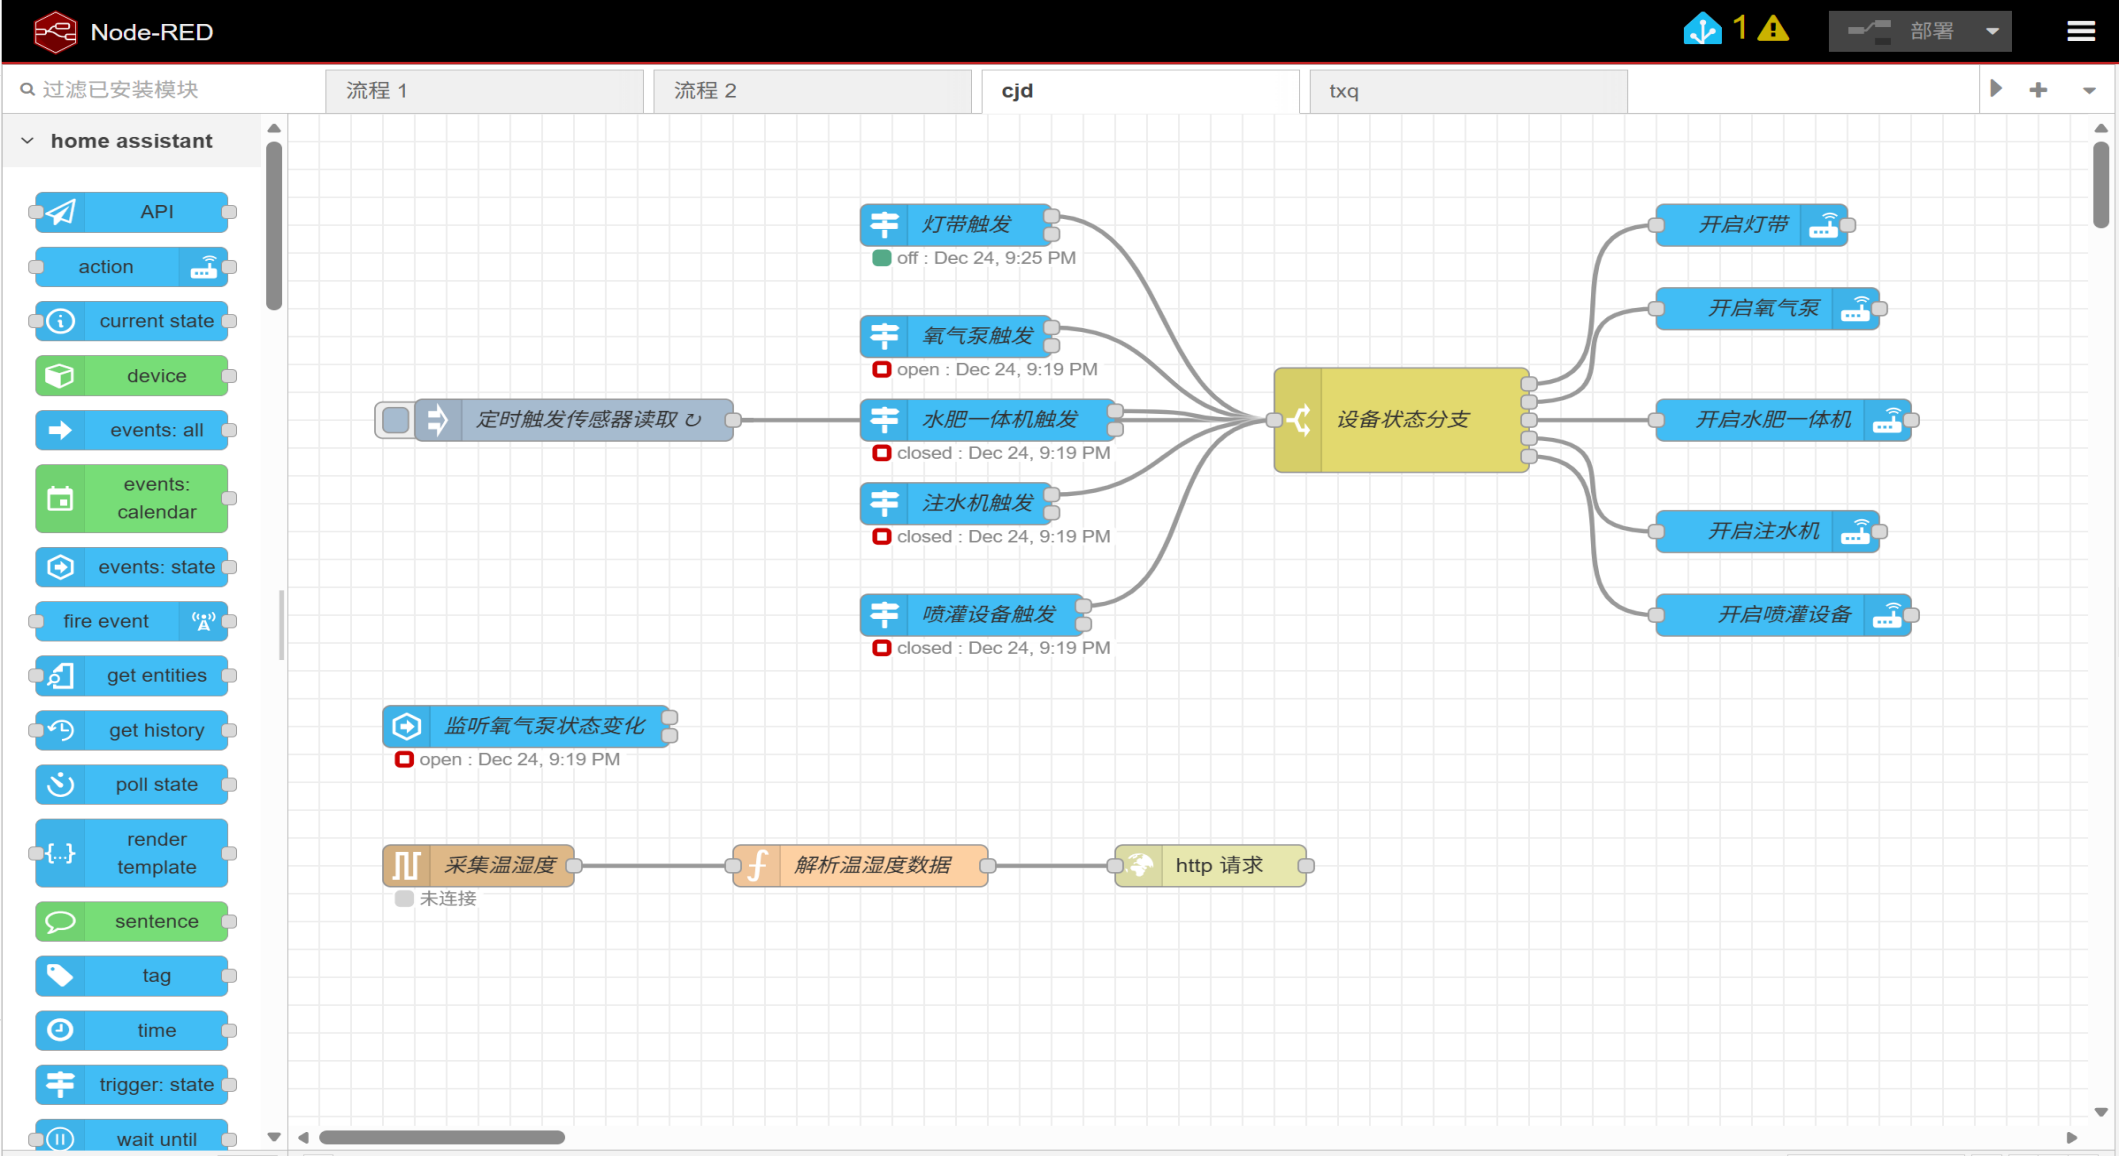Click the 解析温湿度数据 function icon
The height and width of the screenshot is (1156, 2120).
pos(757,866)
